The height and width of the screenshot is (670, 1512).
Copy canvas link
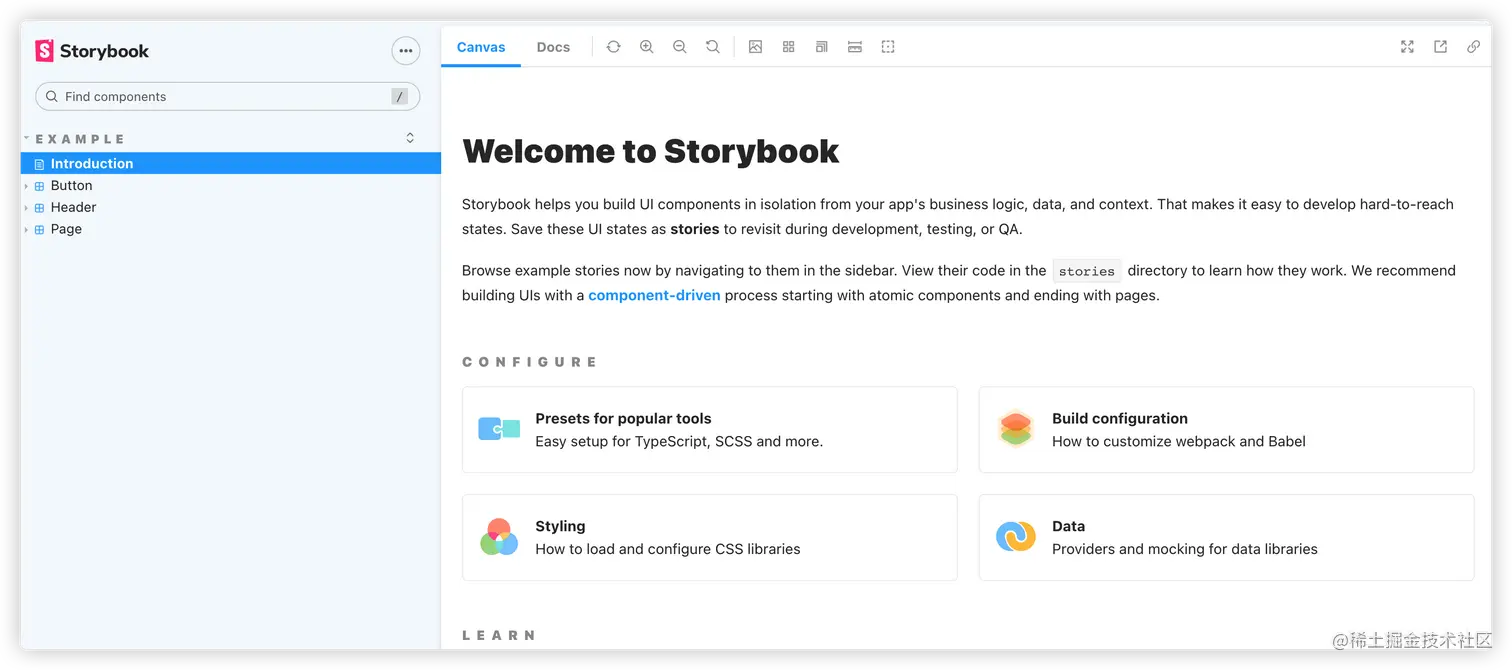tap(1474, 47)
